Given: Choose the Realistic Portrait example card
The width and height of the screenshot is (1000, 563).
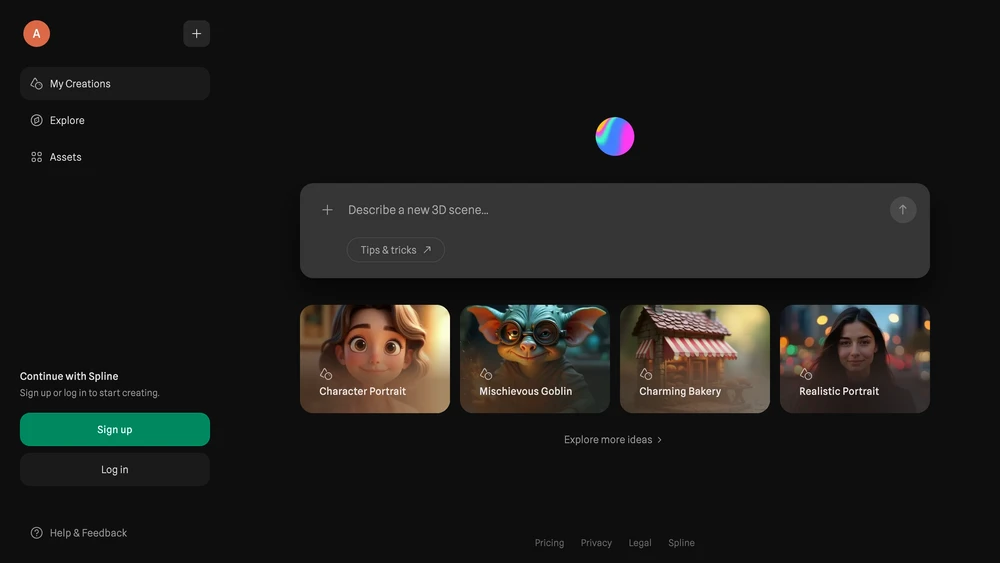Looking at the screenshot, I should (855, 359).
